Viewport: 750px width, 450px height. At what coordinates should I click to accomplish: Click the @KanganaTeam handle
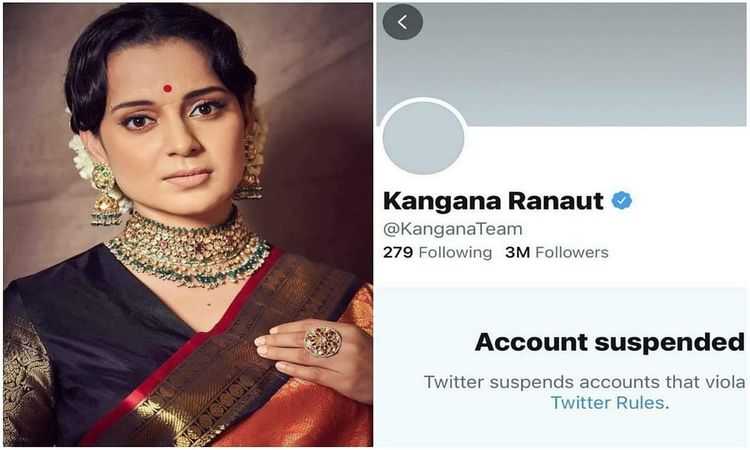point(452,229)
